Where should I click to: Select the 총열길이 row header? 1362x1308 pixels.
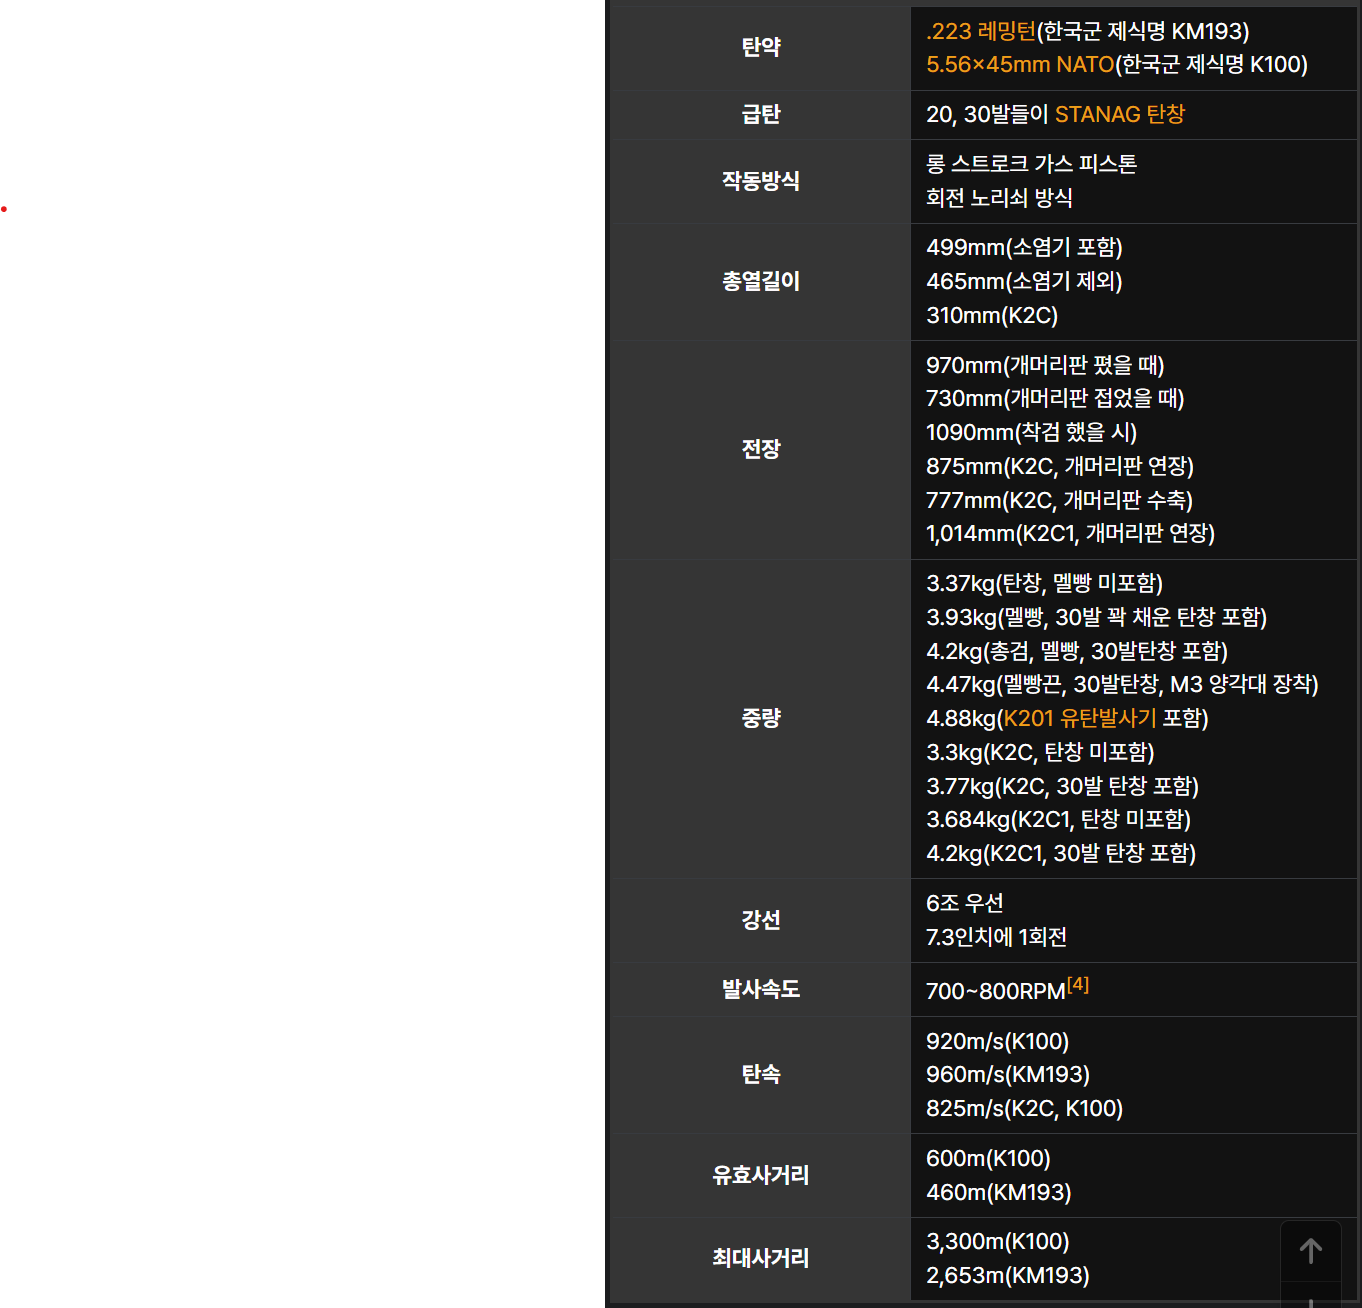(x=761, y=282)
